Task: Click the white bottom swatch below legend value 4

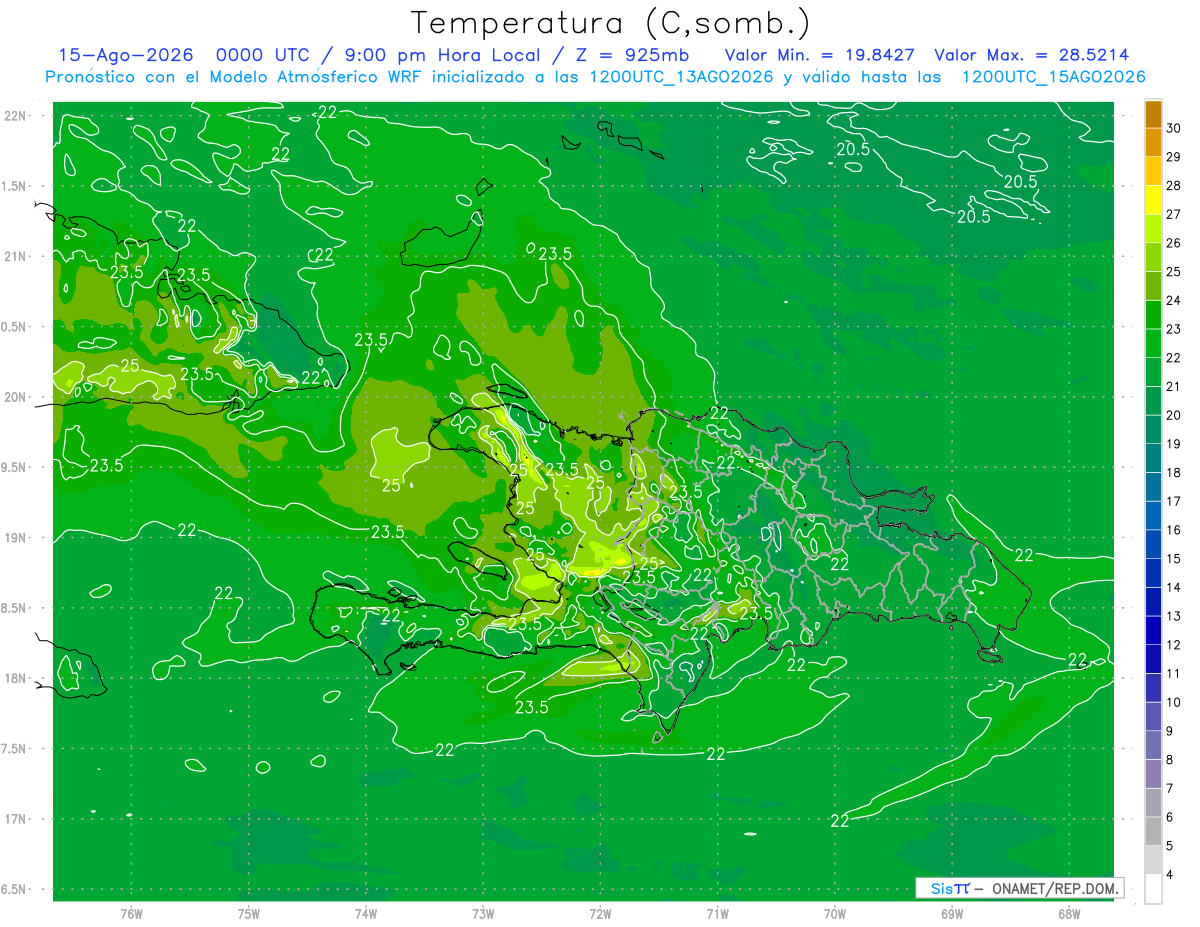Action: click(1153, 890)
